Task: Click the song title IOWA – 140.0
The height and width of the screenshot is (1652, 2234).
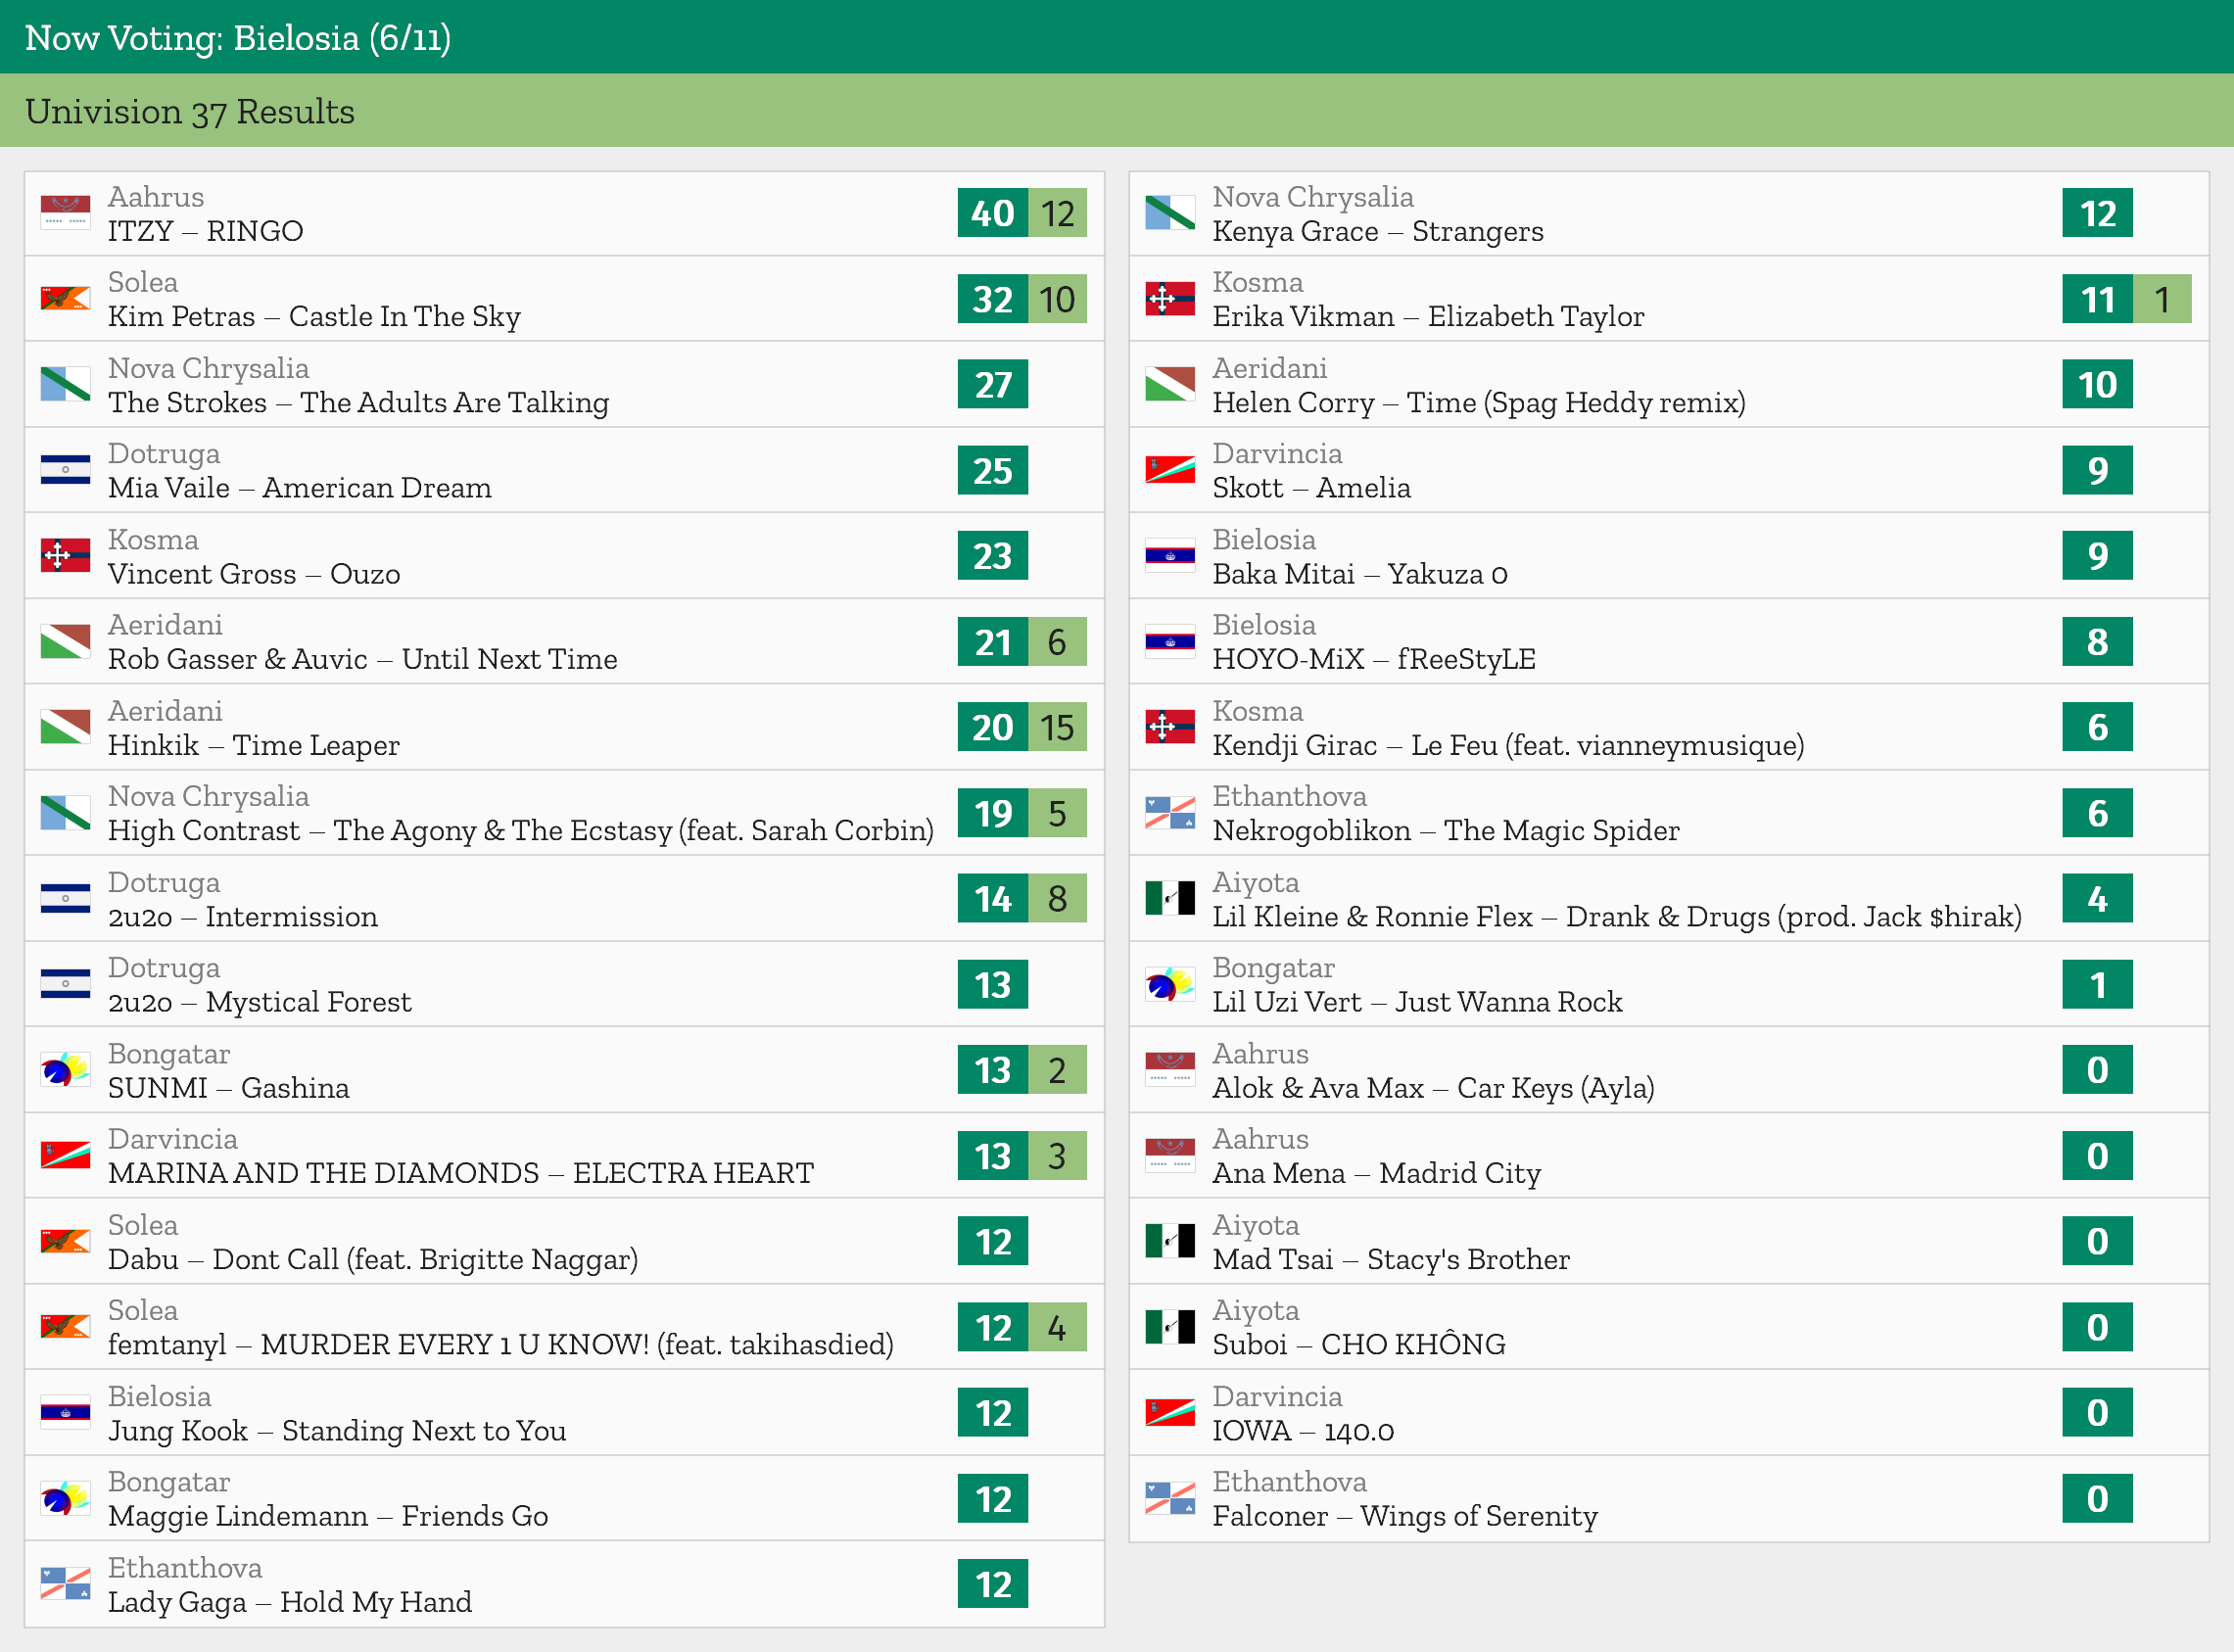Action: click(x=1303, y=1431)
